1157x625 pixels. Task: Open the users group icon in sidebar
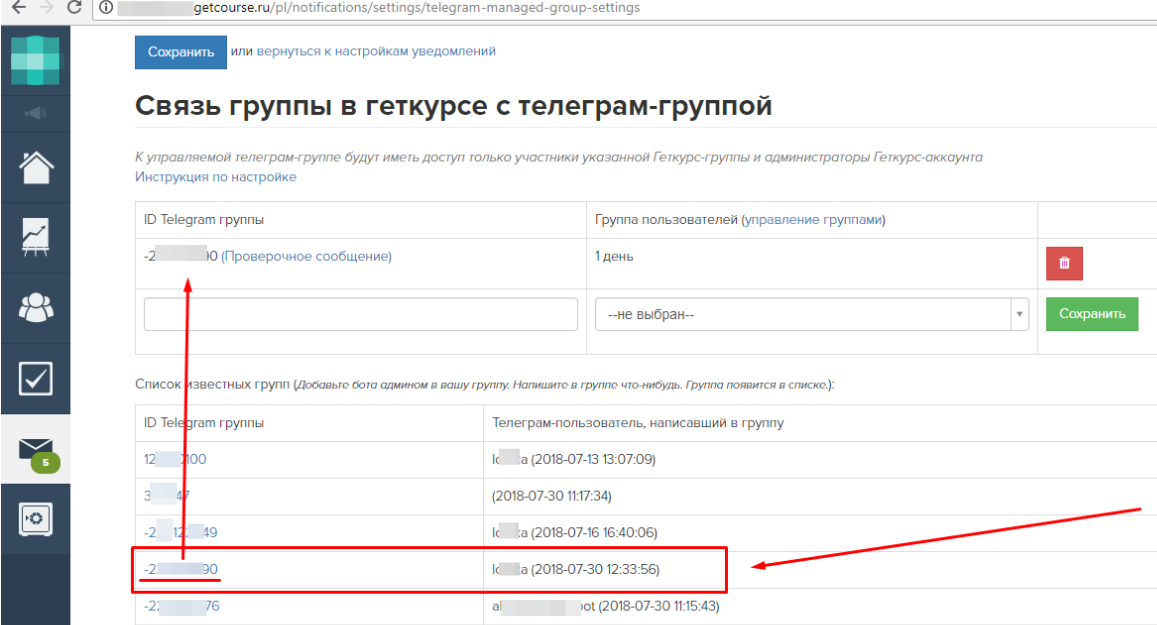35,308
